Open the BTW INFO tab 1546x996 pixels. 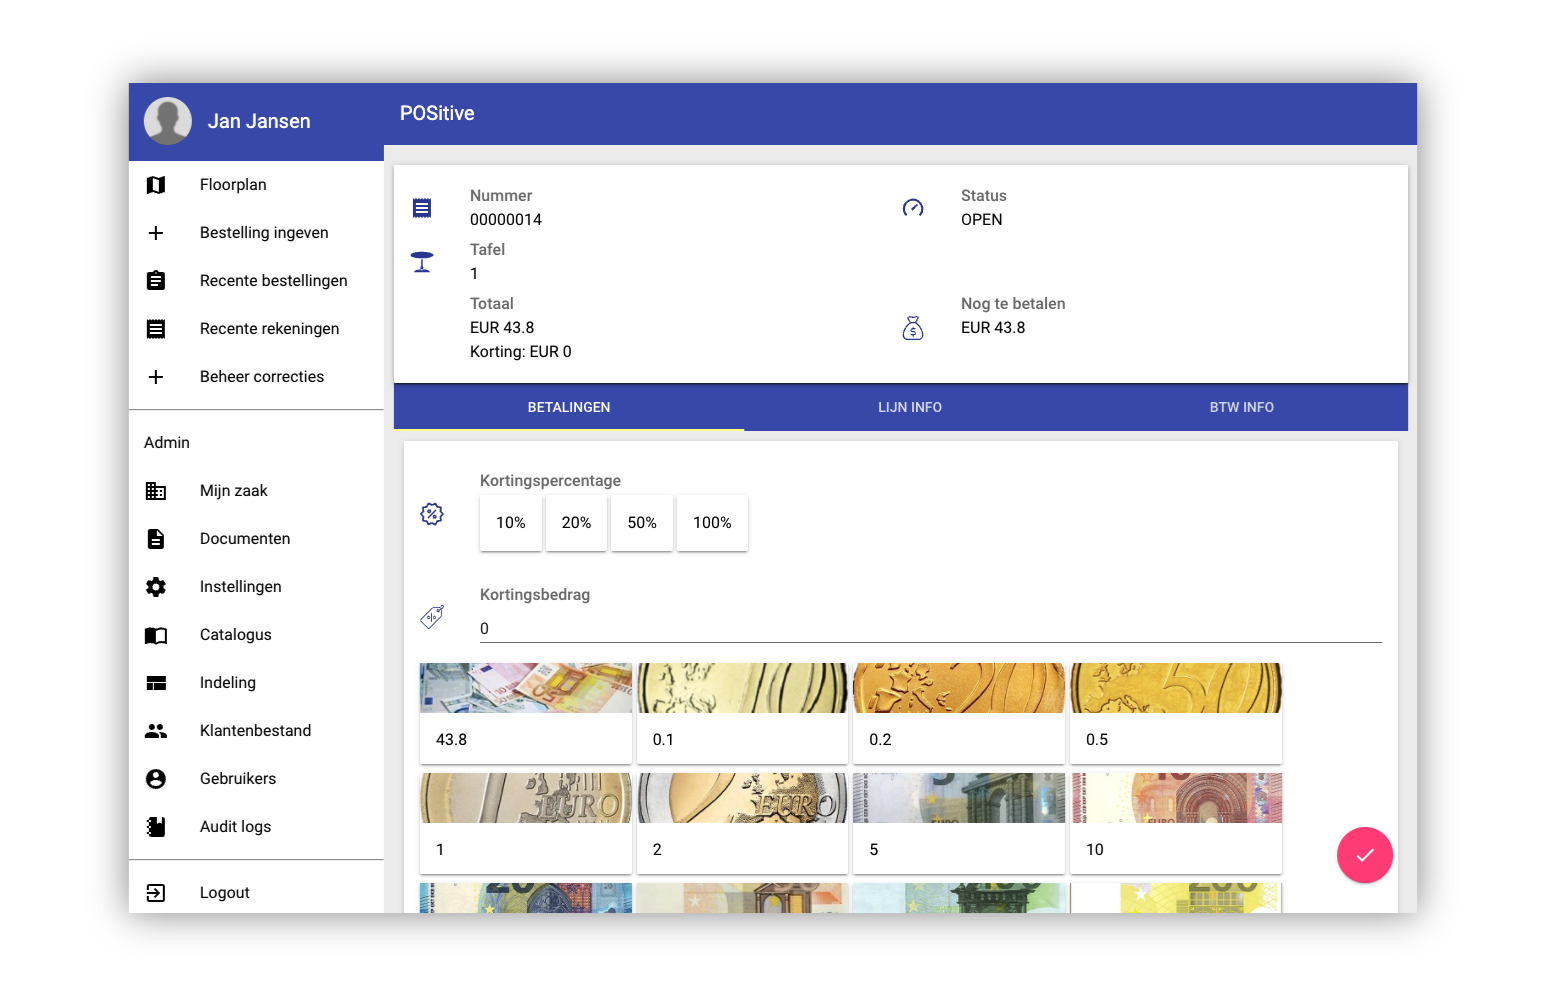pos(1241,407)
